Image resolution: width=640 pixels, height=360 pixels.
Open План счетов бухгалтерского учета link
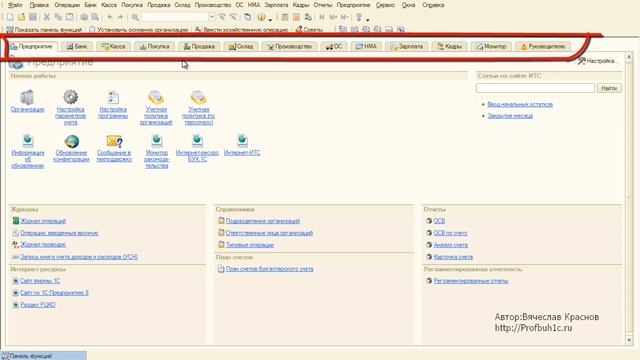pyautogui.click(x=269, y=269)
